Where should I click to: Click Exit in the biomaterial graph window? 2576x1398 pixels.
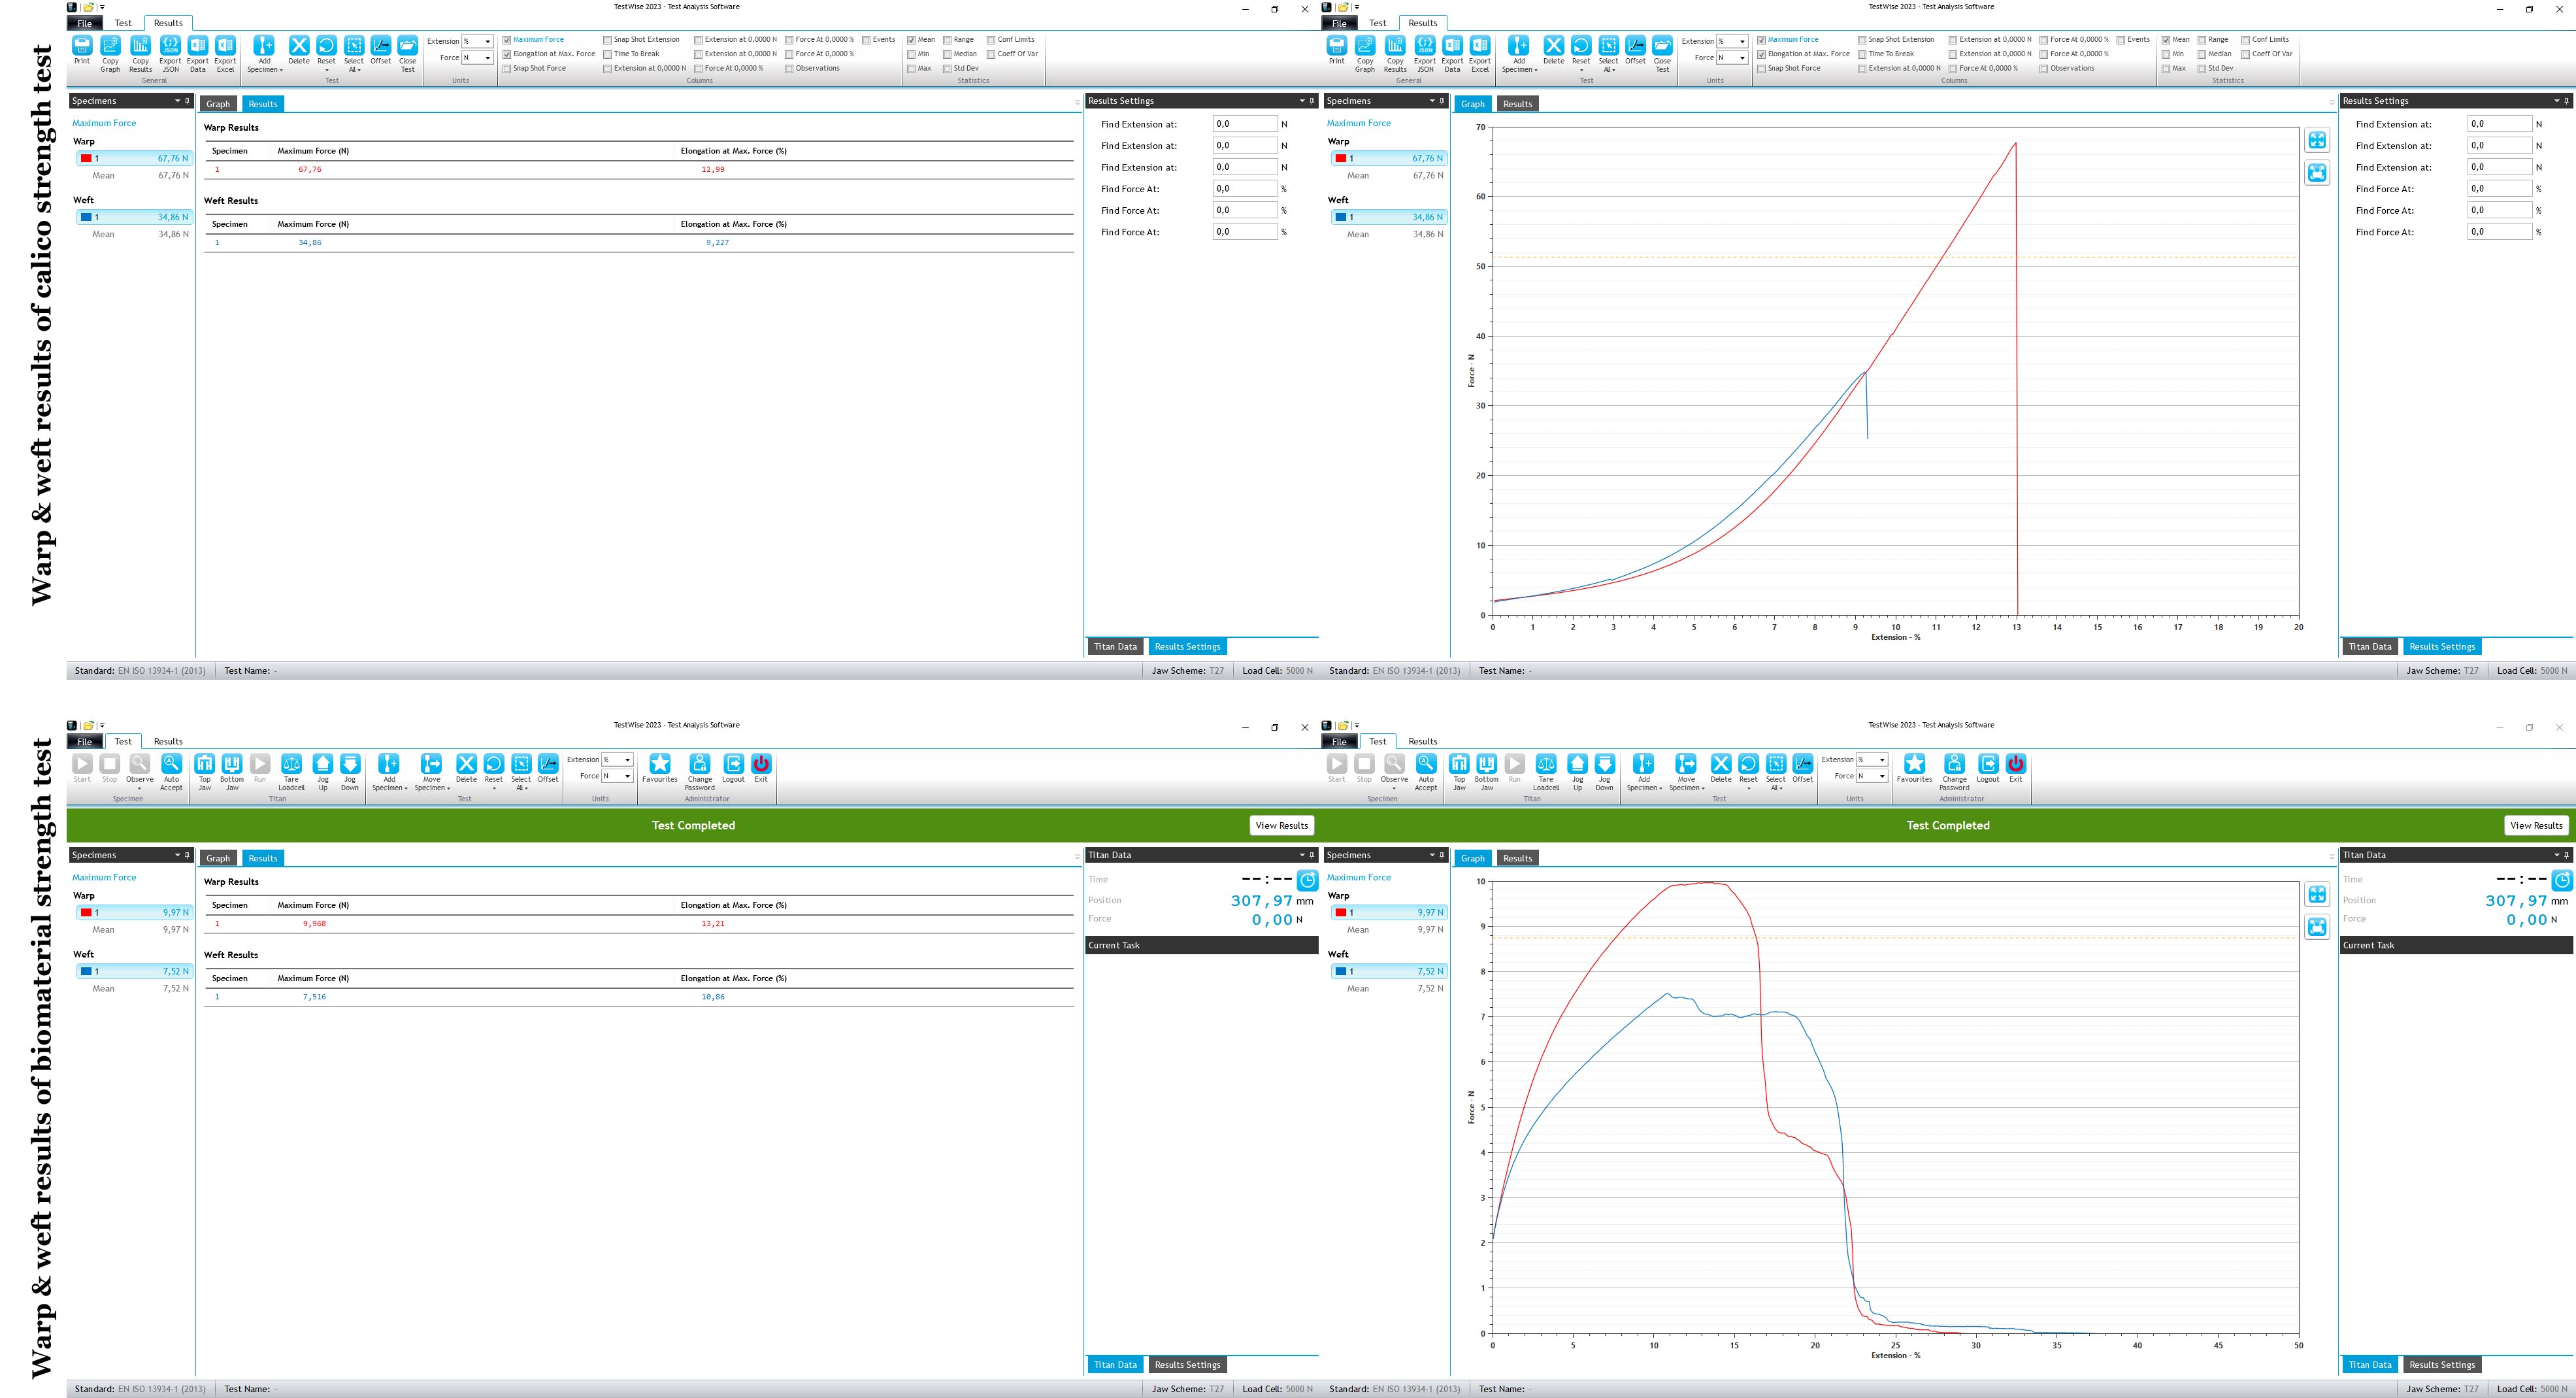coord(2016,769)
